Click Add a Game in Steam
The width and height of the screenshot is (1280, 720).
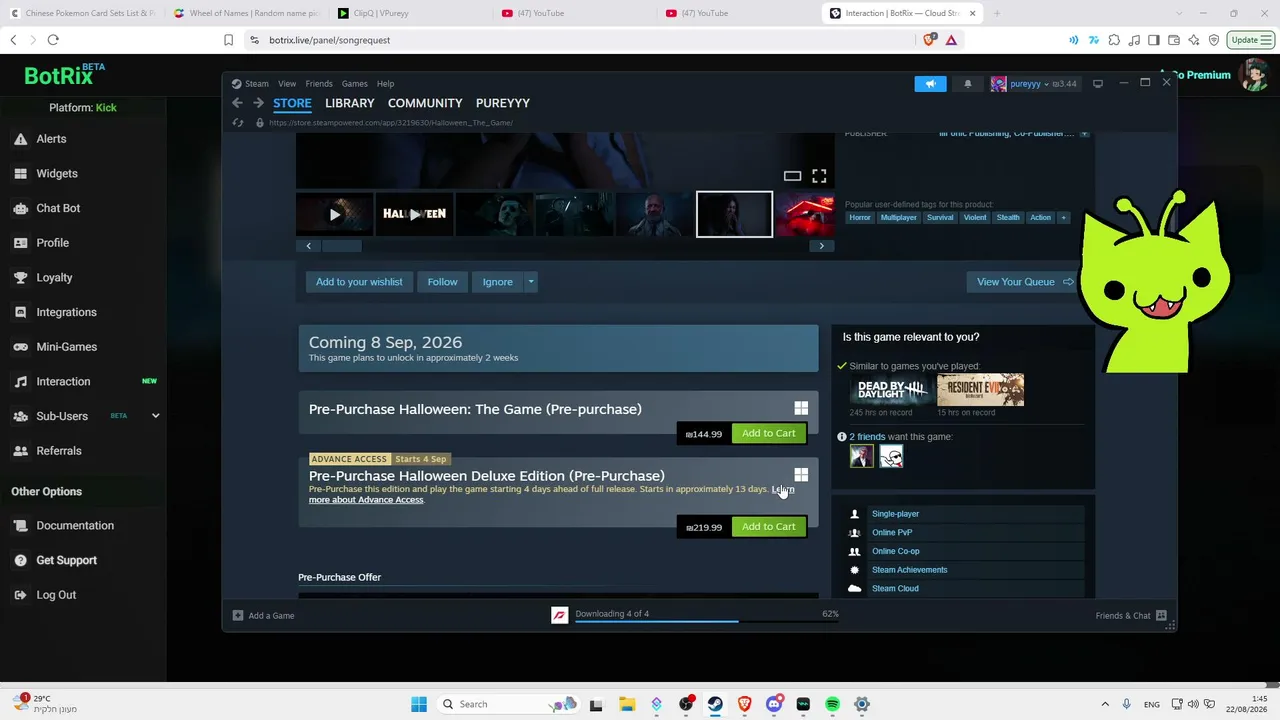pos(264,616)
